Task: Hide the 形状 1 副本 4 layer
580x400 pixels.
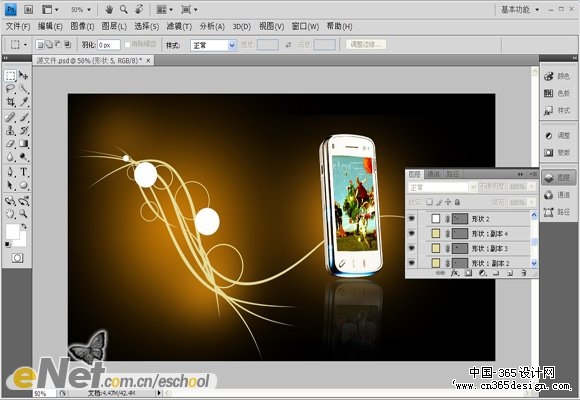Action: coord(412,233)
